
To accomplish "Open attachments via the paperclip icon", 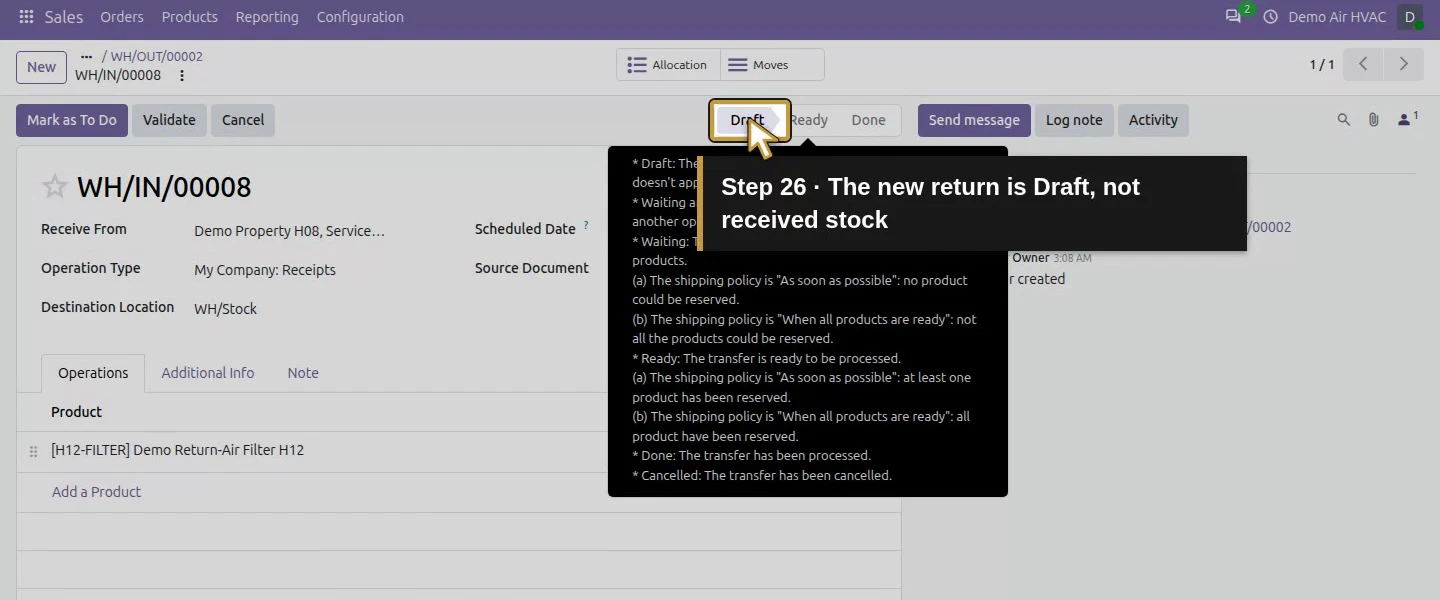I will coord(1374,120).
